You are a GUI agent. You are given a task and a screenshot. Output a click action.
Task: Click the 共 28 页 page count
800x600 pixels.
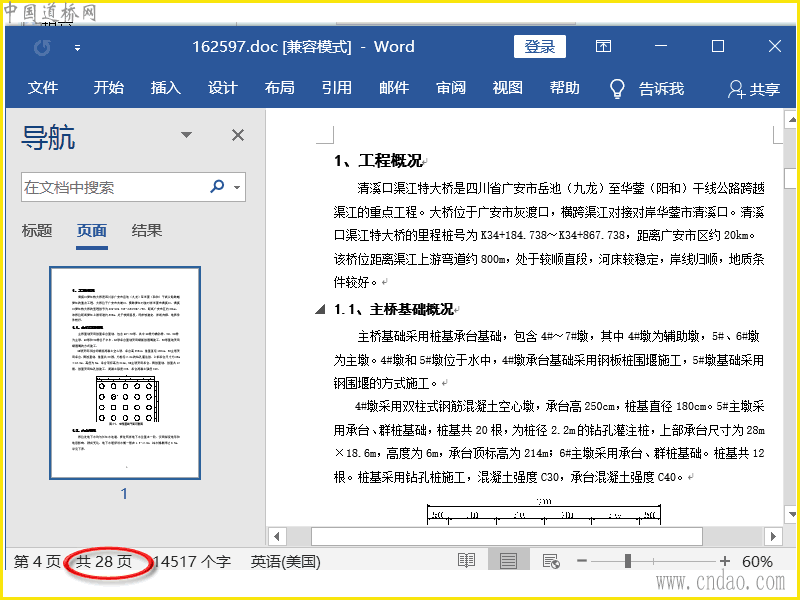(104, 561)
